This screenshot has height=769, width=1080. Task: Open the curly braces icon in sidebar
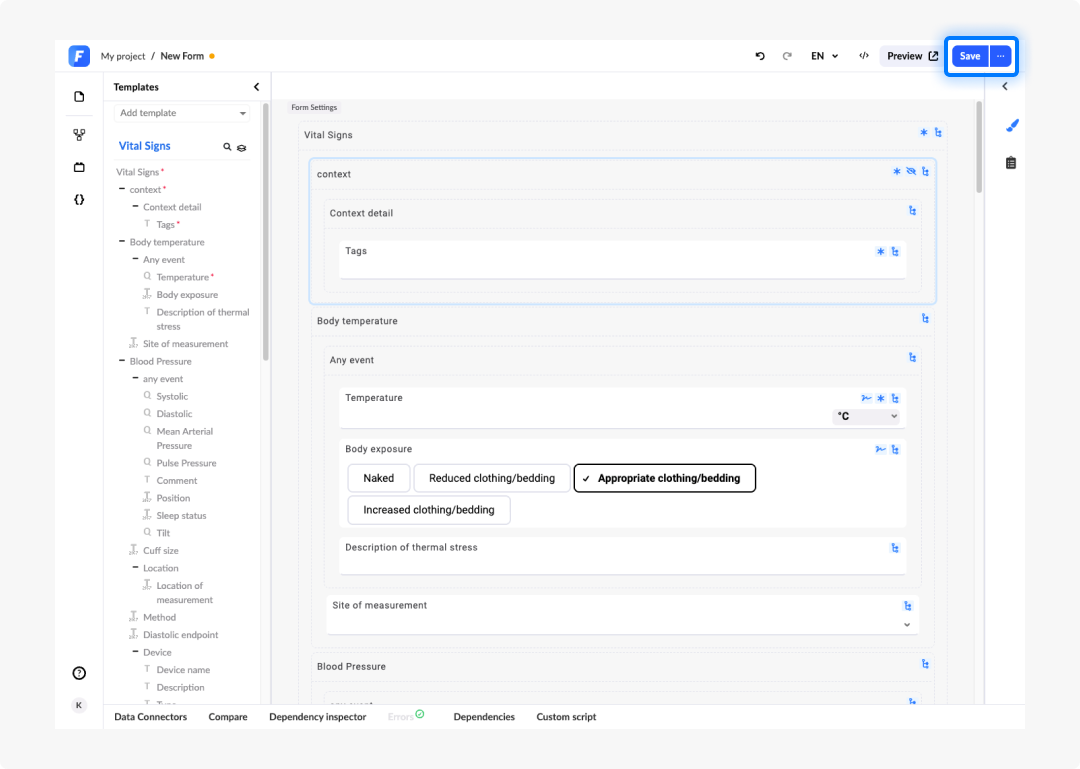[x=79, y=200]
